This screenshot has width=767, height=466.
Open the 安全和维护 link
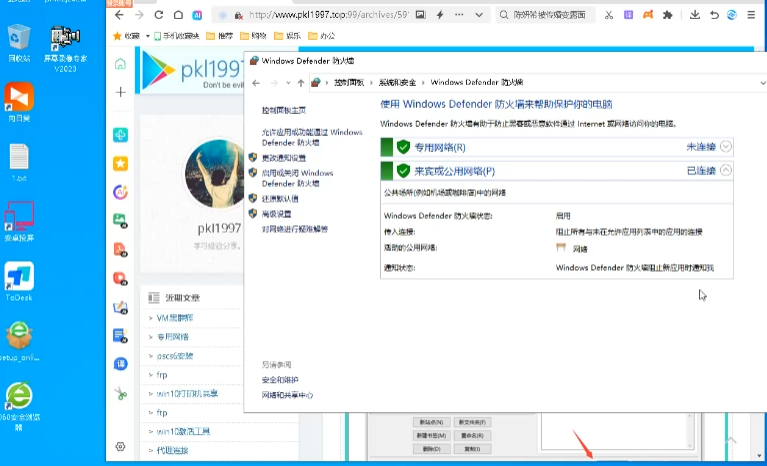point(280,379)
